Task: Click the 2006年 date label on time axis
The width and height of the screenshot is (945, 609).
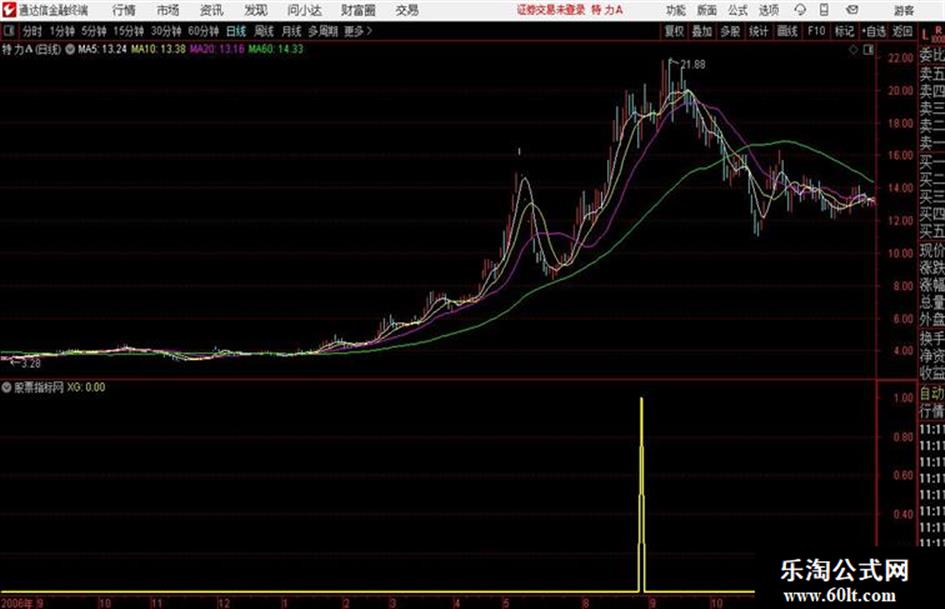Action: pos(18,603)
